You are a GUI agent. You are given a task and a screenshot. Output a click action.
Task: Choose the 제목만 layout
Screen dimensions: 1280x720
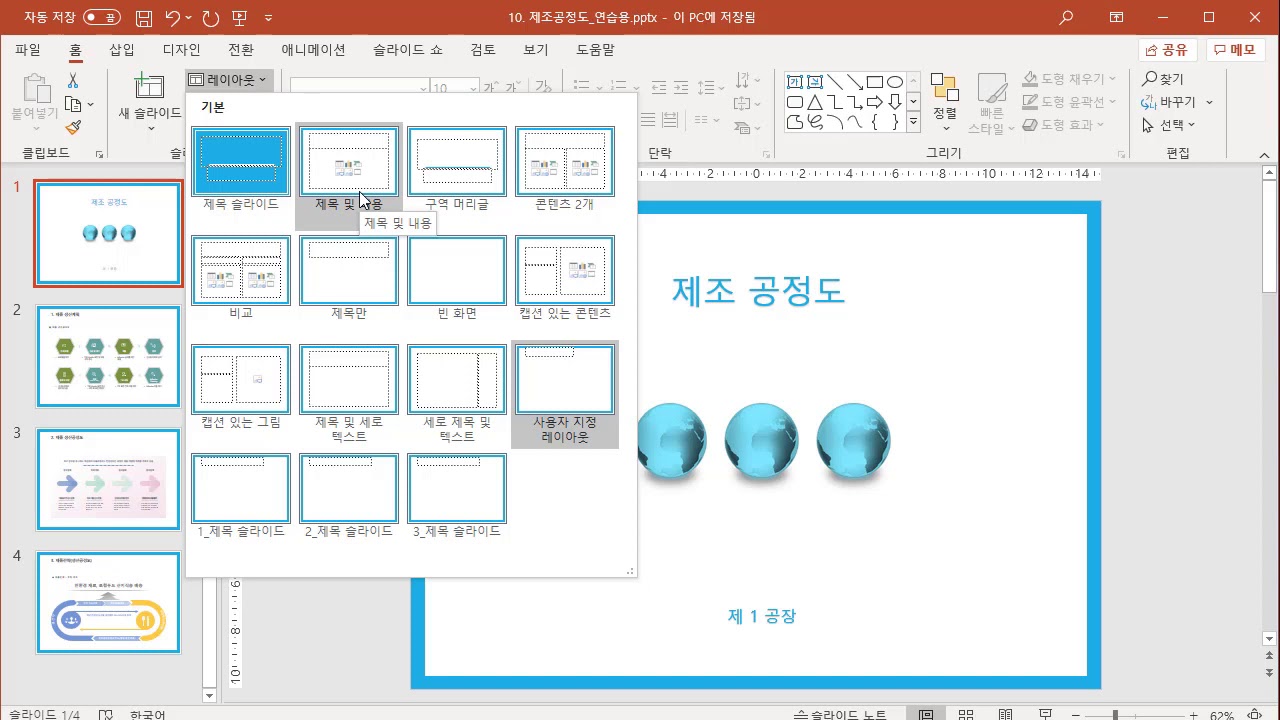349,270
